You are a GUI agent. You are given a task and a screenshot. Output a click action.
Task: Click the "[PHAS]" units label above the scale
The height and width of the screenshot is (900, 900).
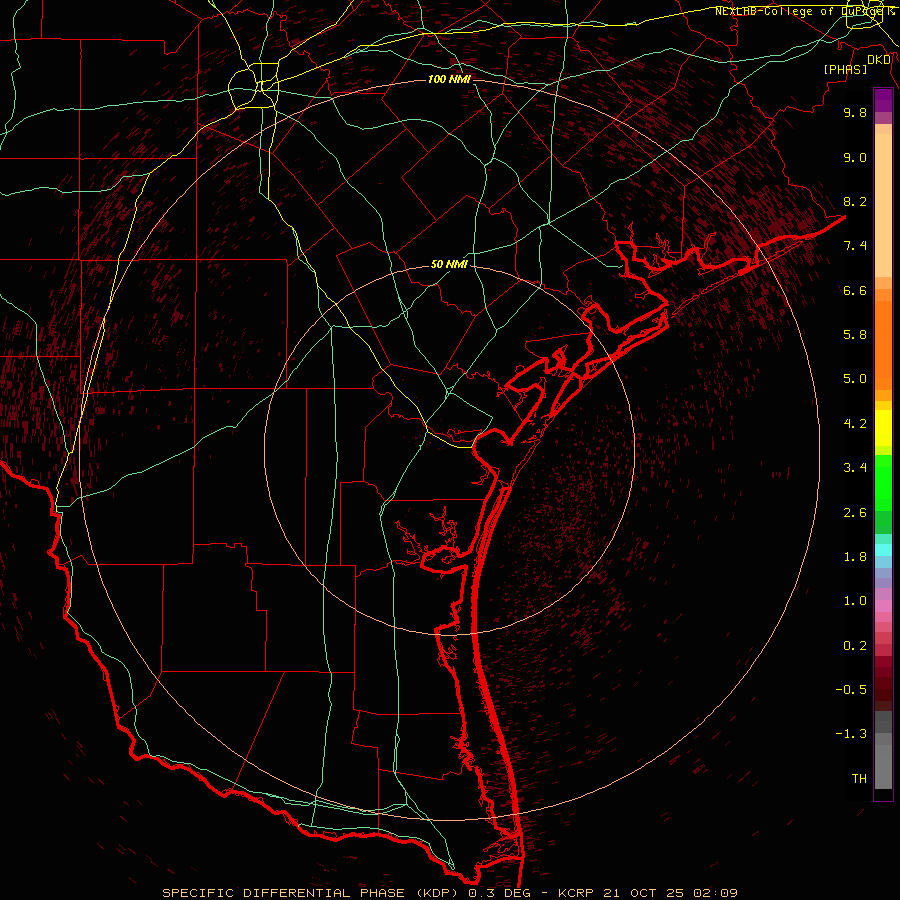845,69
